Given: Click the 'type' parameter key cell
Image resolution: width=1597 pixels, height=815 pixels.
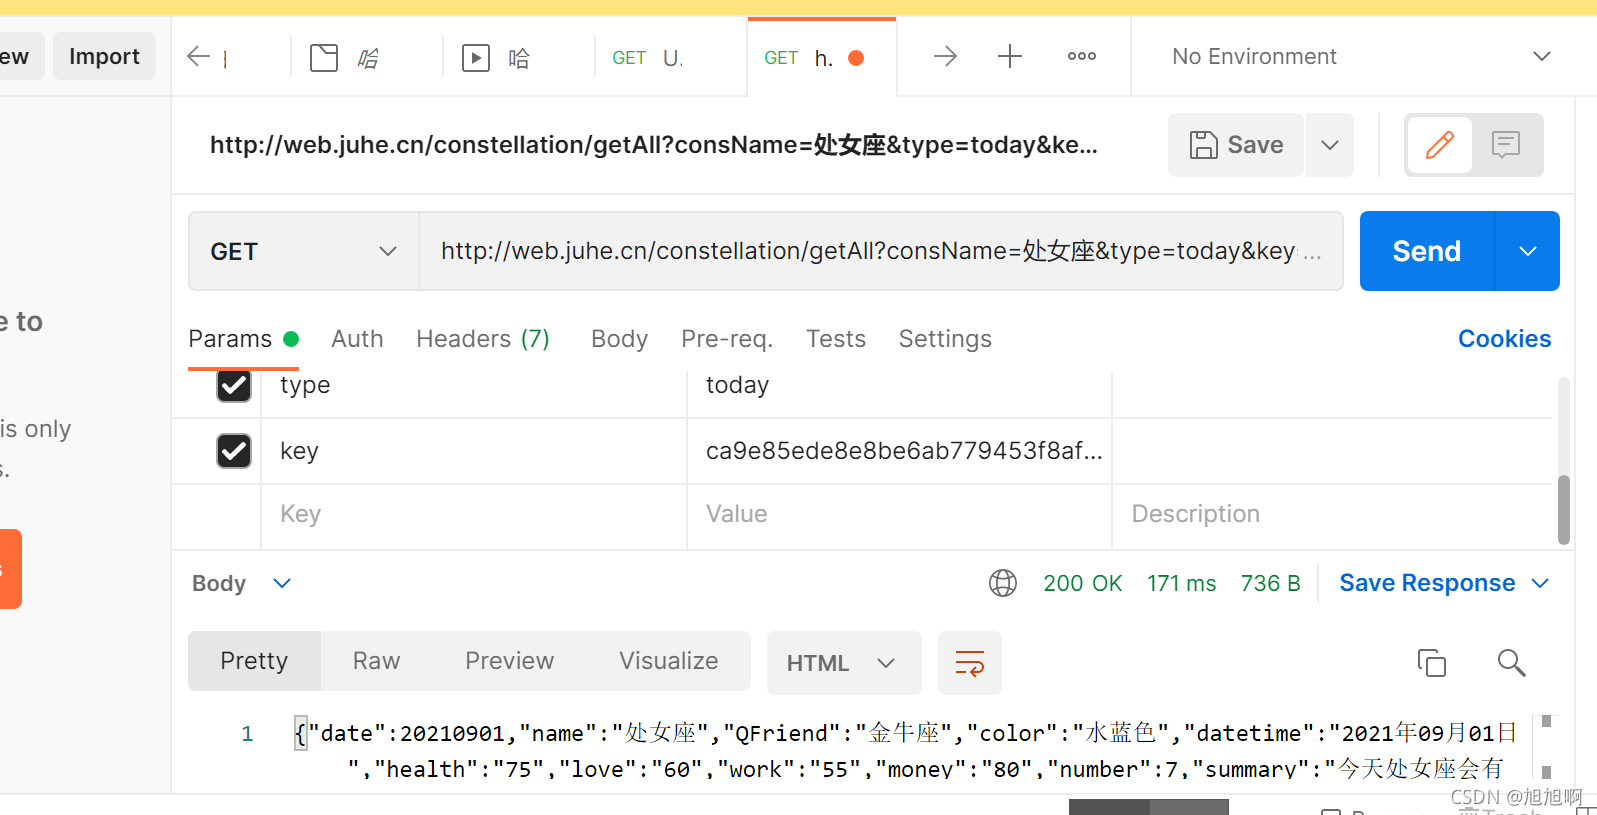Looking at the screenshot, I should coord(474,386).
